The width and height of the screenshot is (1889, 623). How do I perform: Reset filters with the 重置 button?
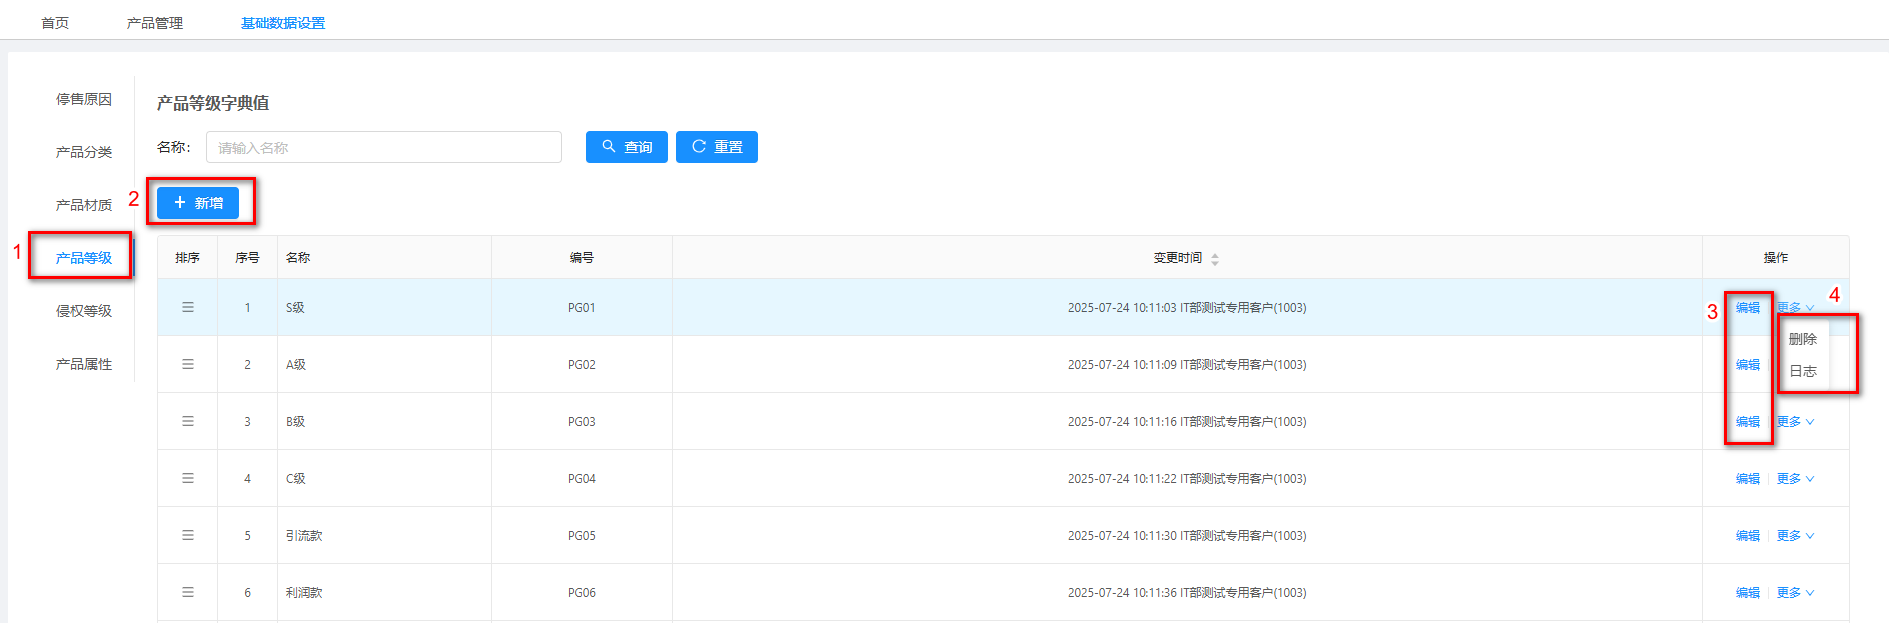click(x=716, y=147)
